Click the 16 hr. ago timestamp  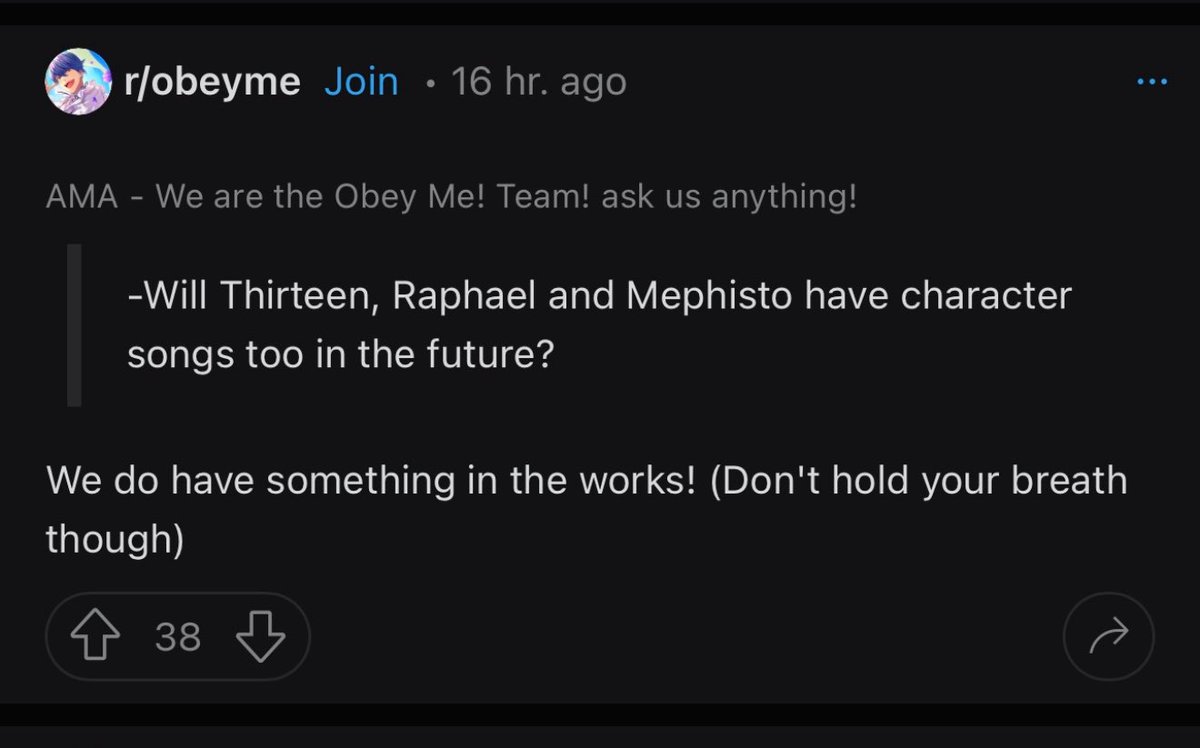pyautogui.click(x=539, y=82)
